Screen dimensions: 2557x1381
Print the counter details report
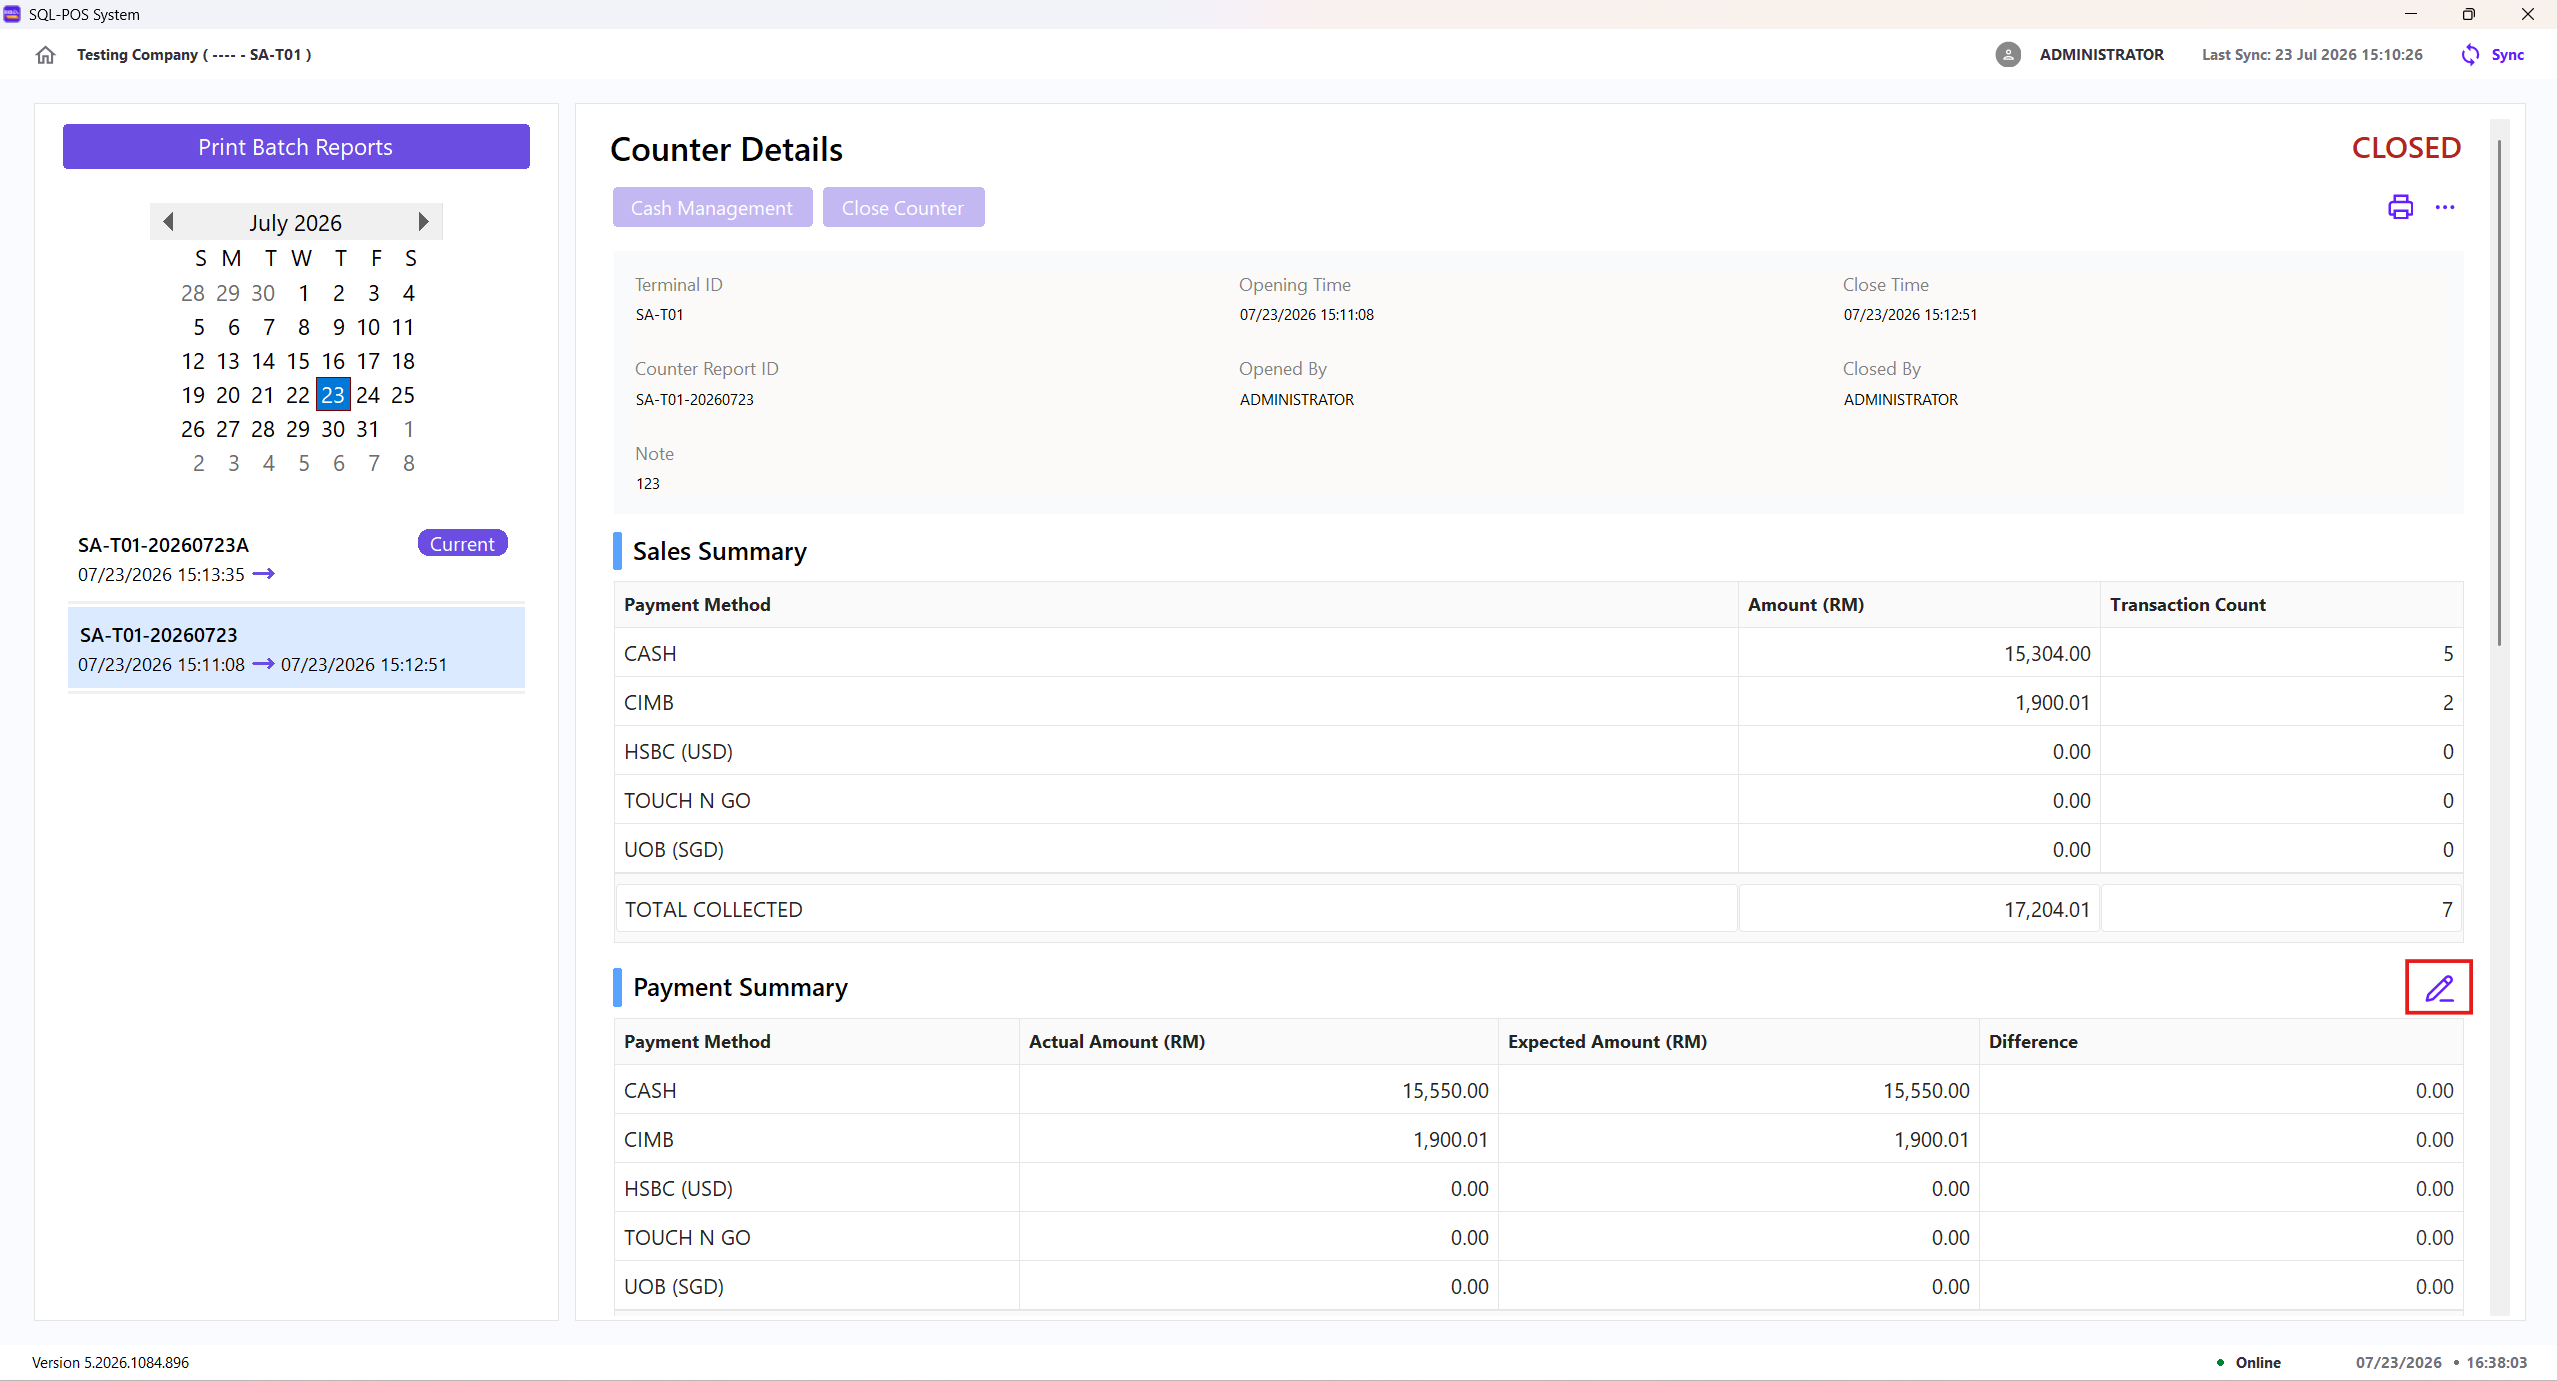[2400, 207]
